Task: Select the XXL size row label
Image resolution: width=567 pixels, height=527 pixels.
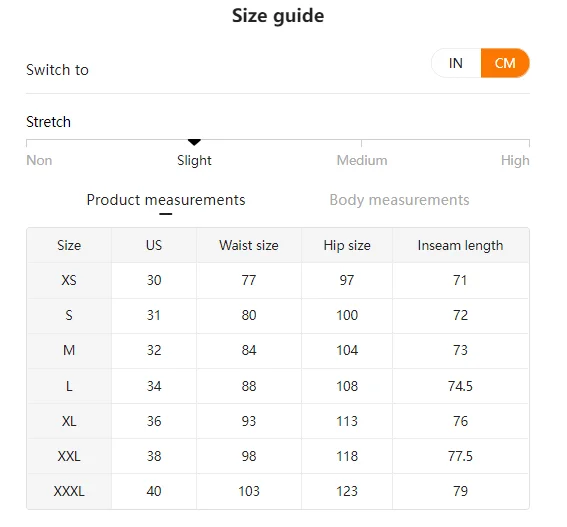Action: 69,456
